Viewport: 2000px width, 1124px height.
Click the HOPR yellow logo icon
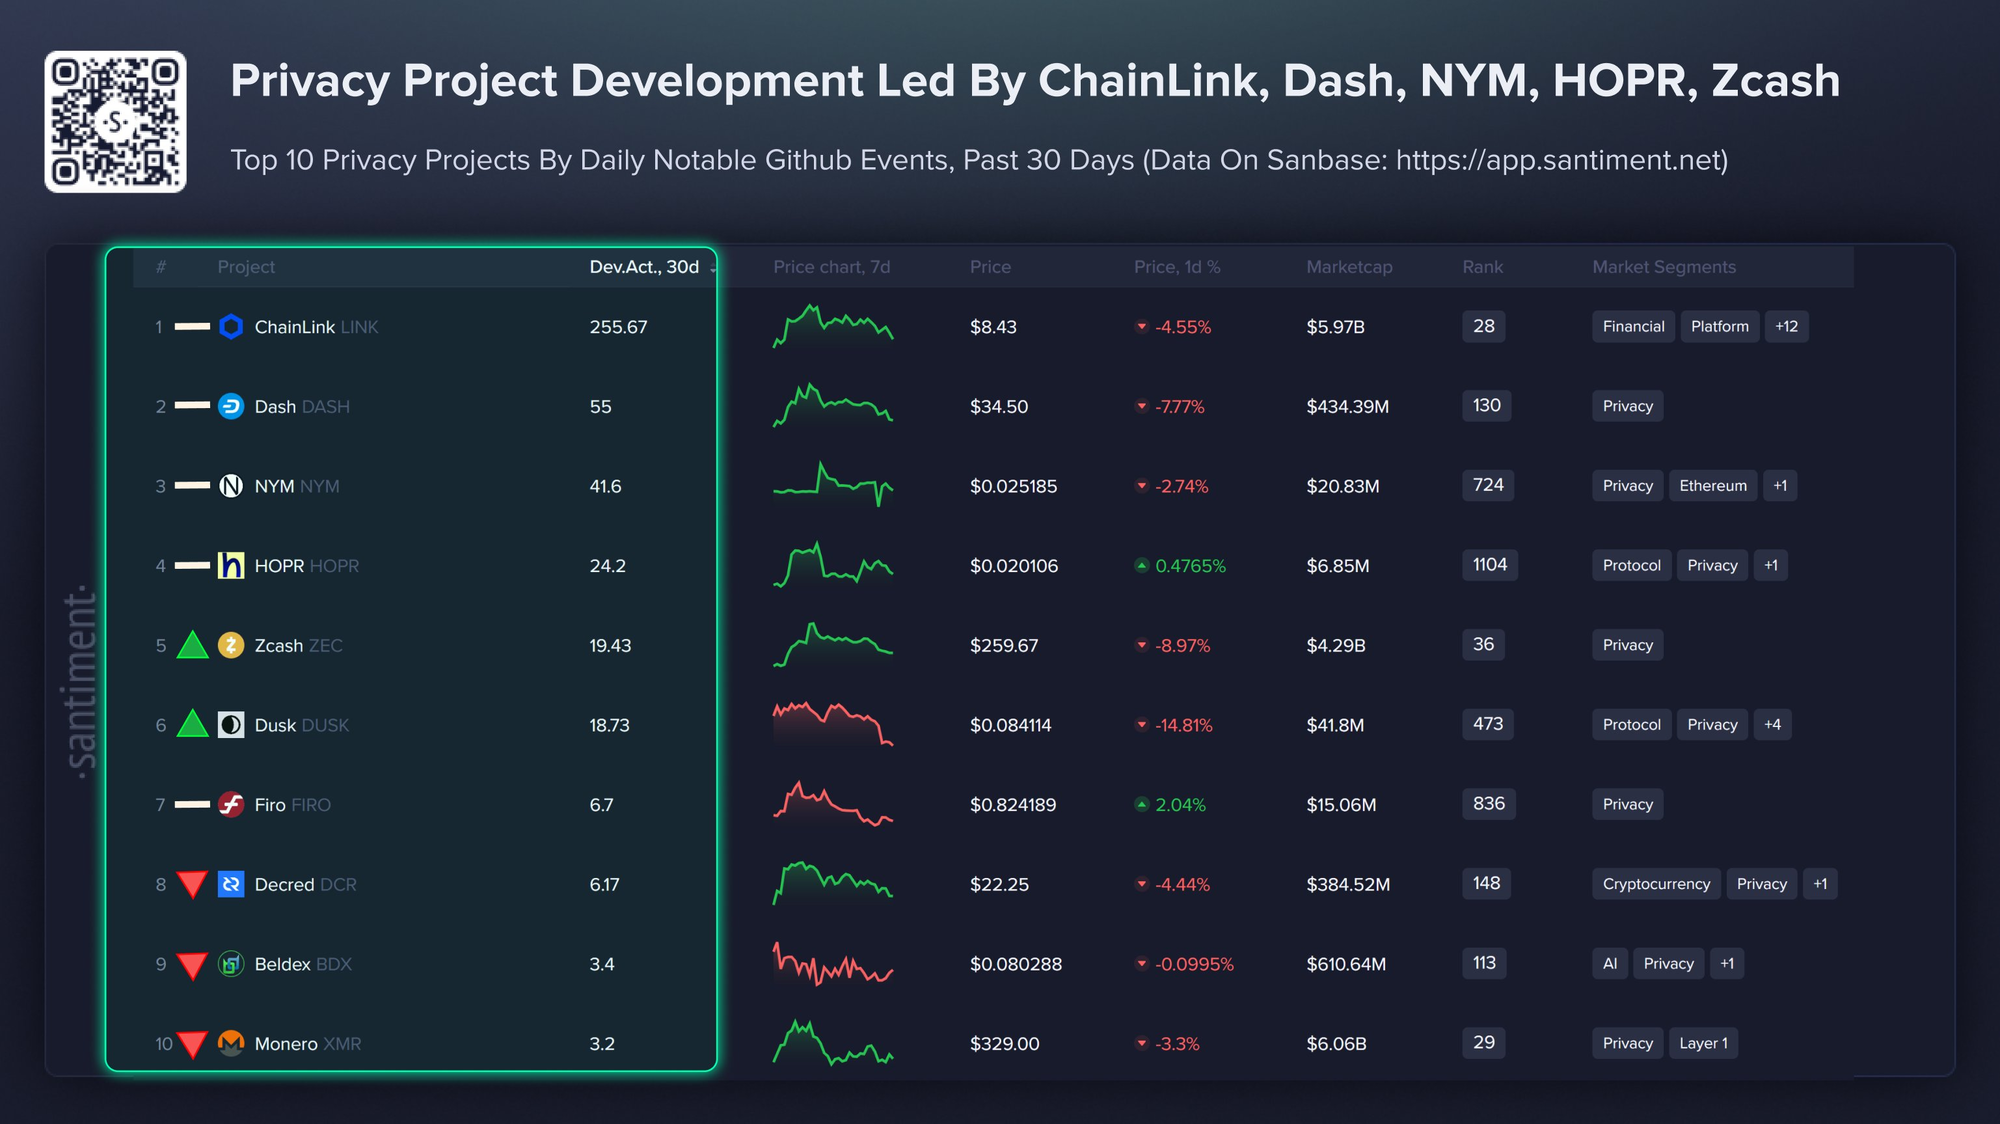[231, 566]
